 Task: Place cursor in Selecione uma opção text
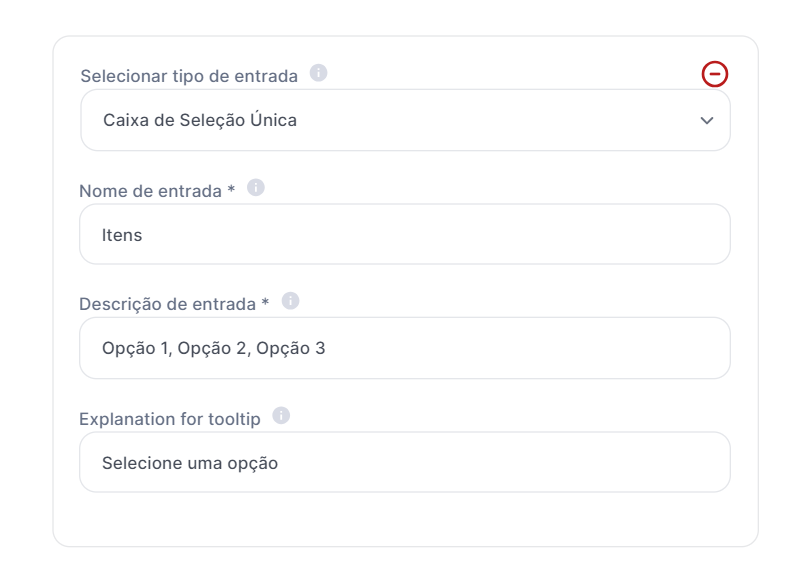pos(190,463)
